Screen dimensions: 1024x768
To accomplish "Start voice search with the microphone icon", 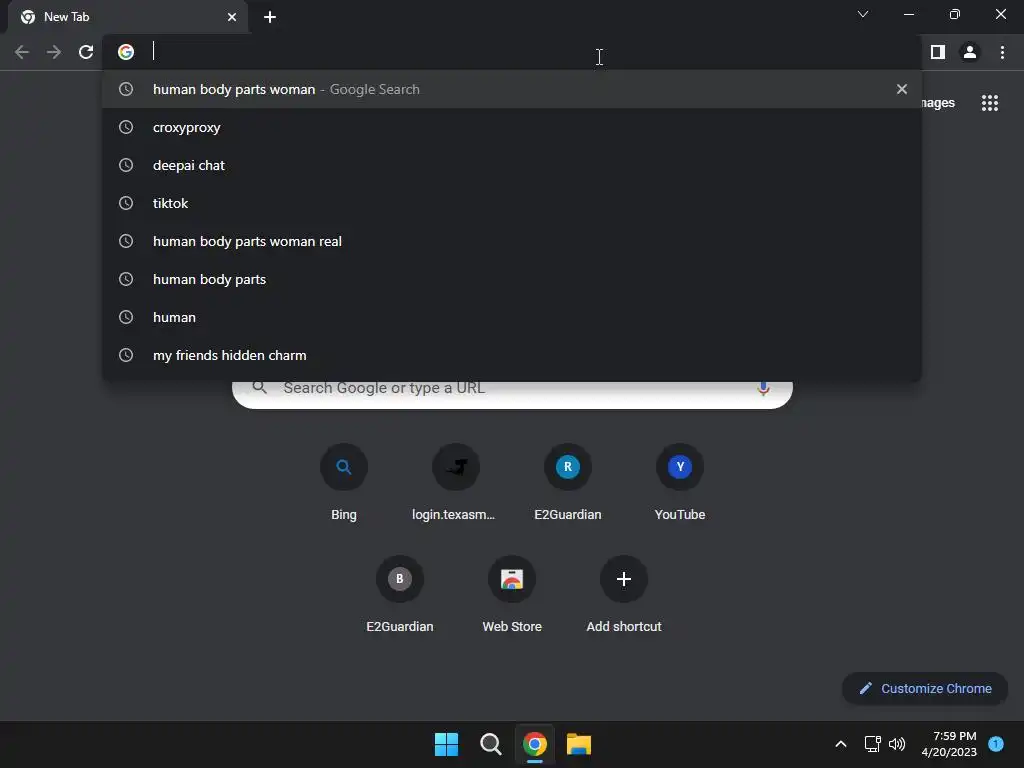I will (x=763, y=388).
